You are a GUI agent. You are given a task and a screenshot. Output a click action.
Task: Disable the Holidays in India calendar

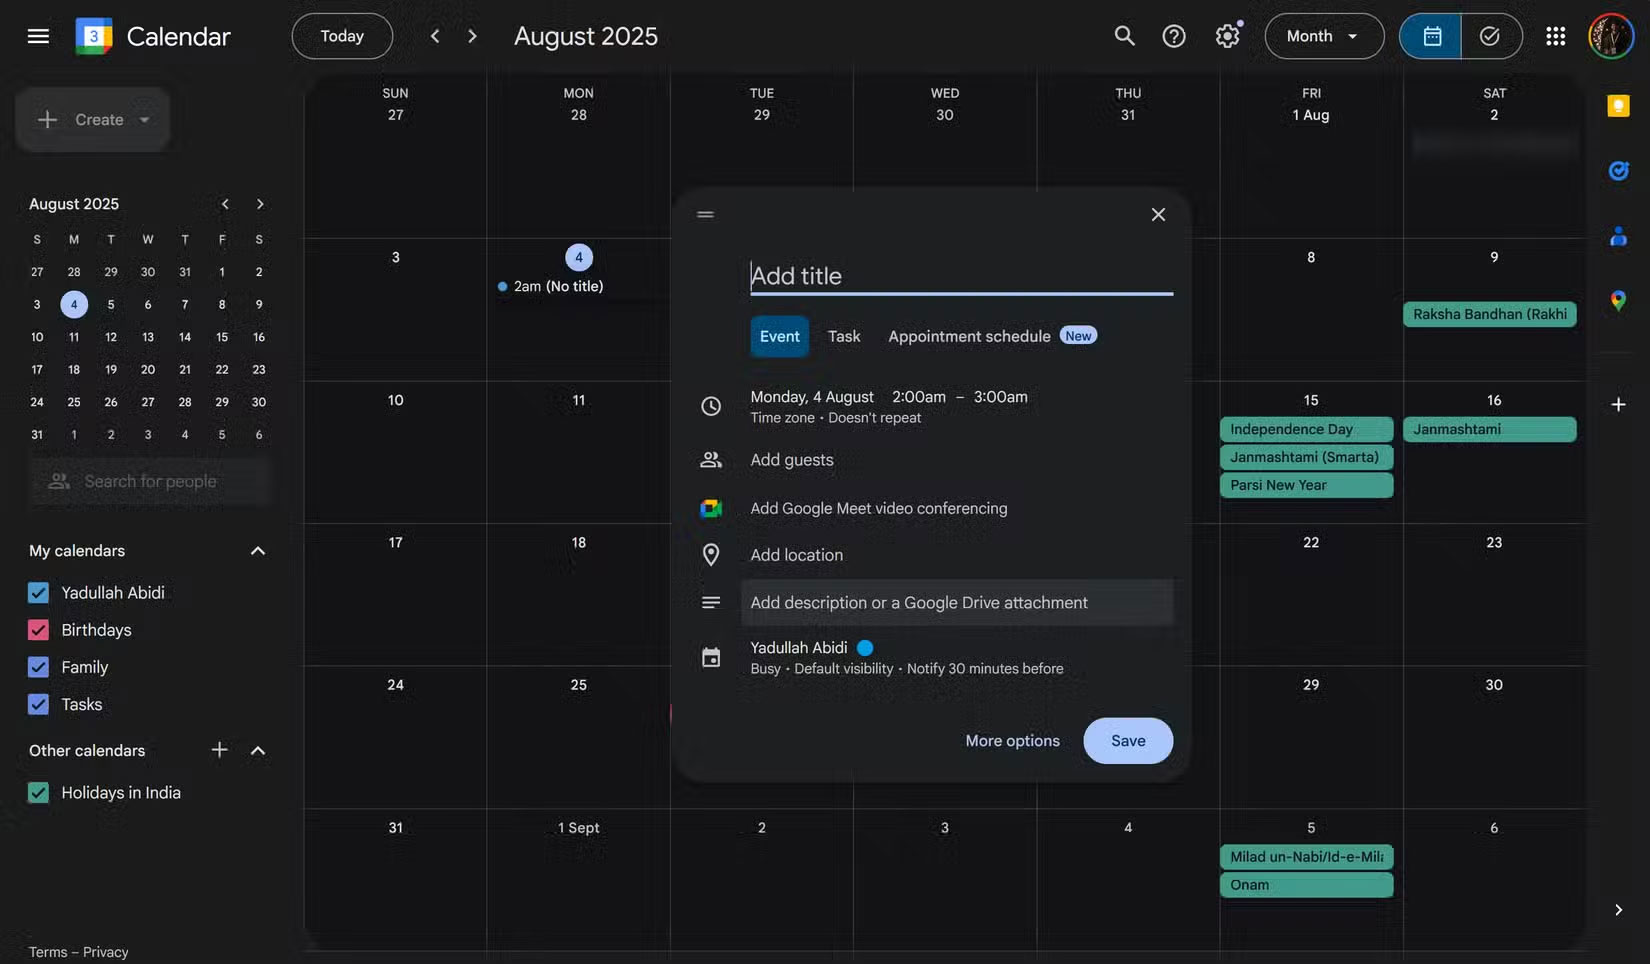pyautogui.click(x=38, y=792)
